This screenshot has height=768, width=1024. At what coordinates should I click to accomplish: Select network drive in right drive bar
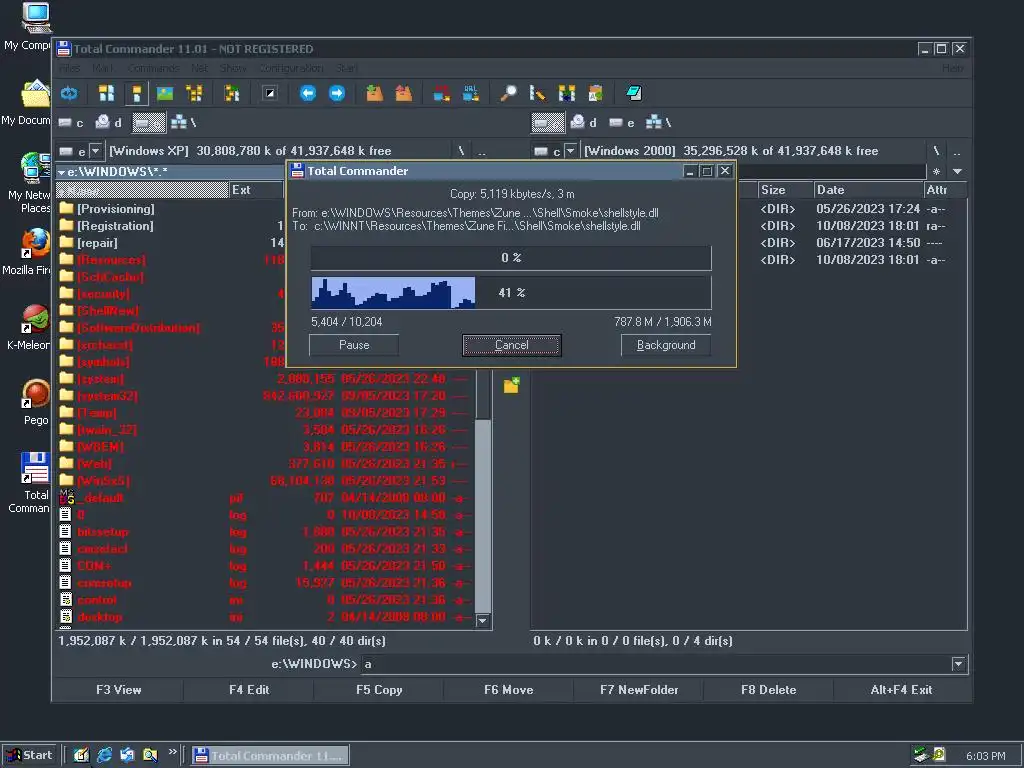[x=658, y=123]
